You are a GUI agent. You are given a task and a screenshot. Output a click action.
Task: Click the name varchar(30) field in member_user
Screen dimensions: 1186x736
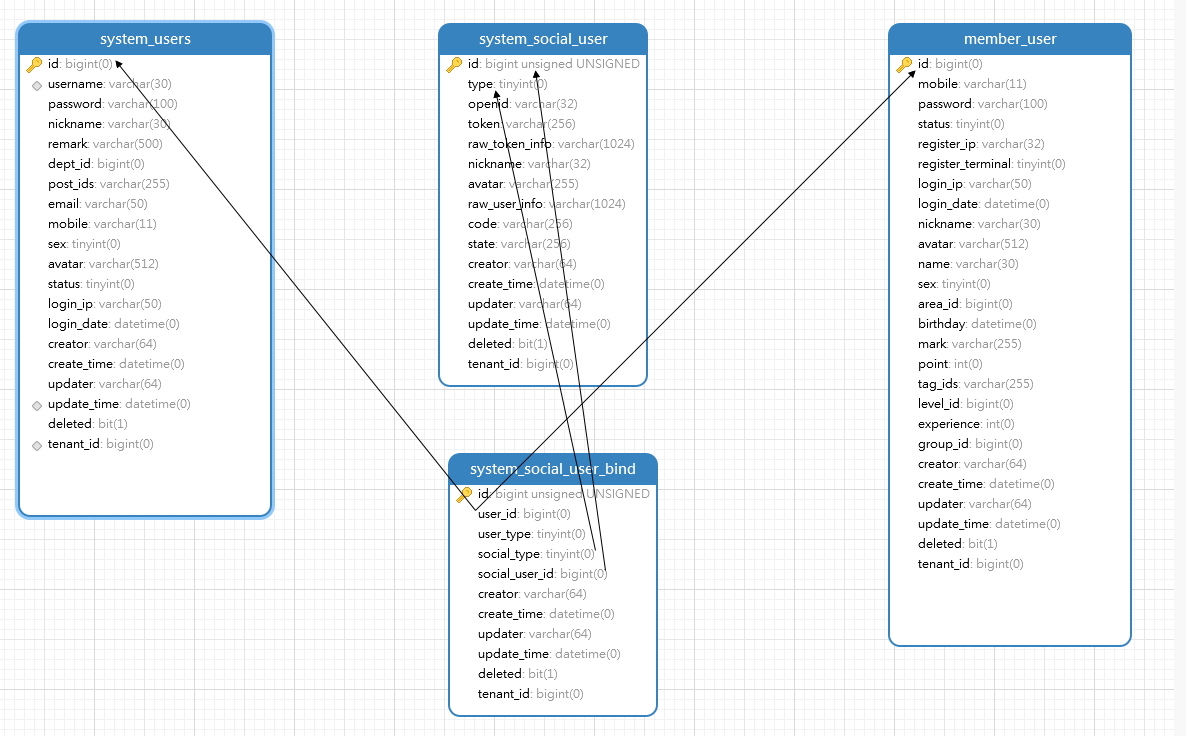(x=968, y=264)
